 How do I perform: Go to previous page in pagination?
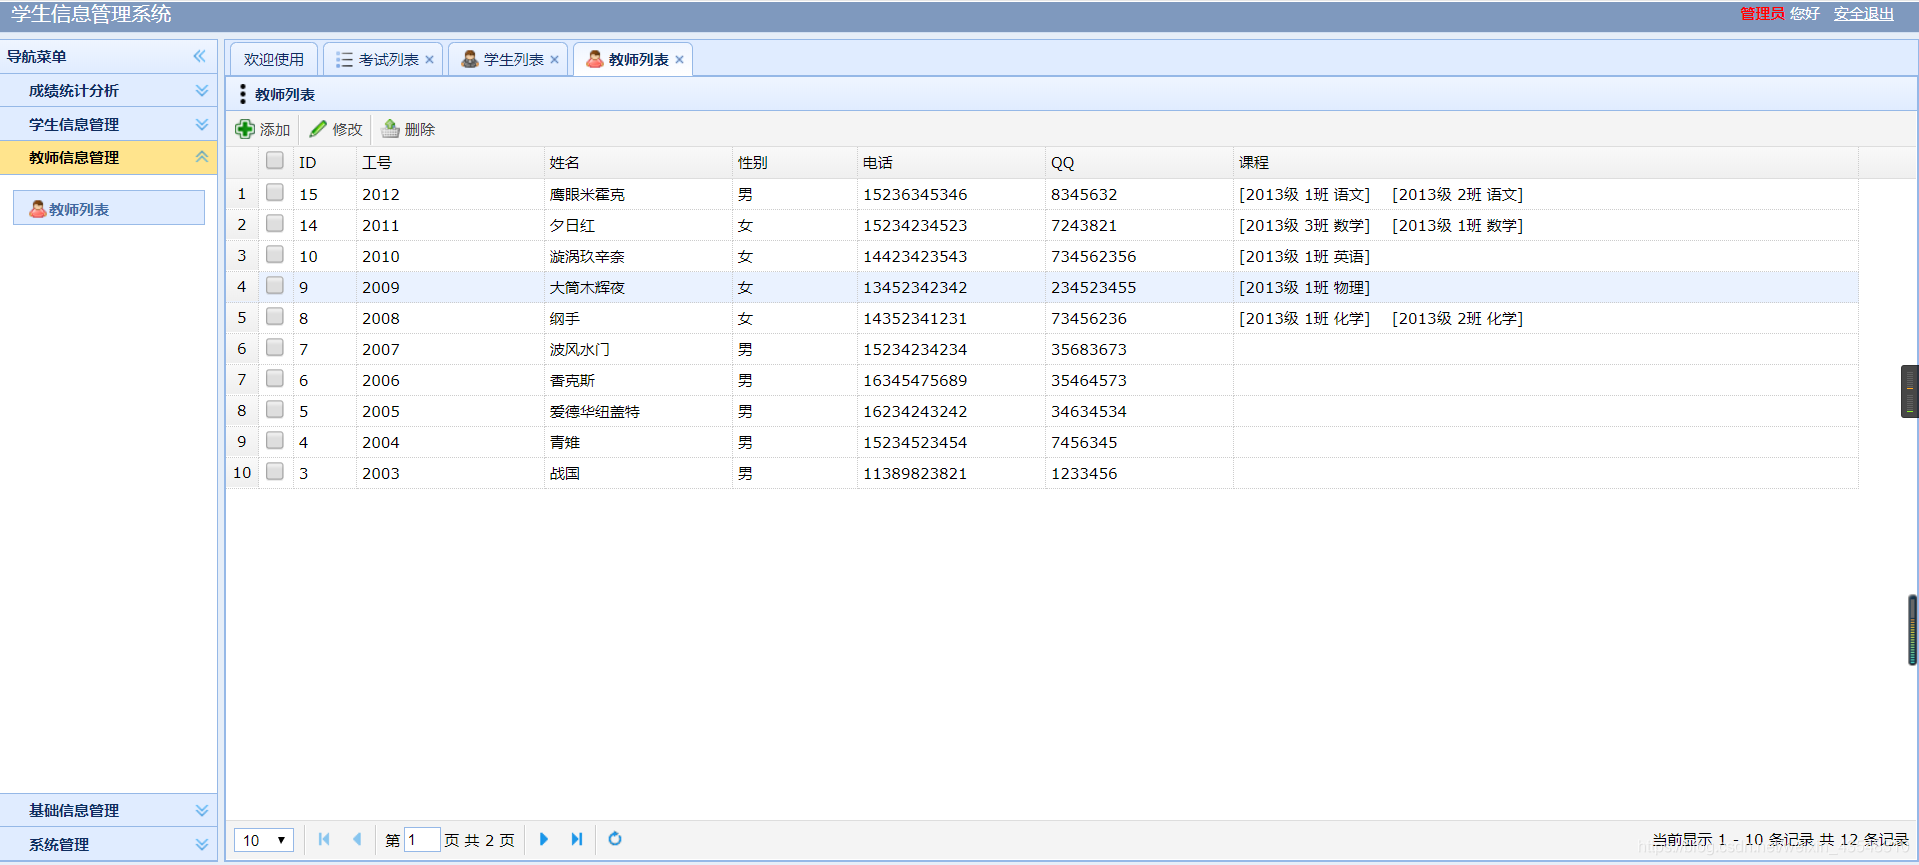click(357, 839)
